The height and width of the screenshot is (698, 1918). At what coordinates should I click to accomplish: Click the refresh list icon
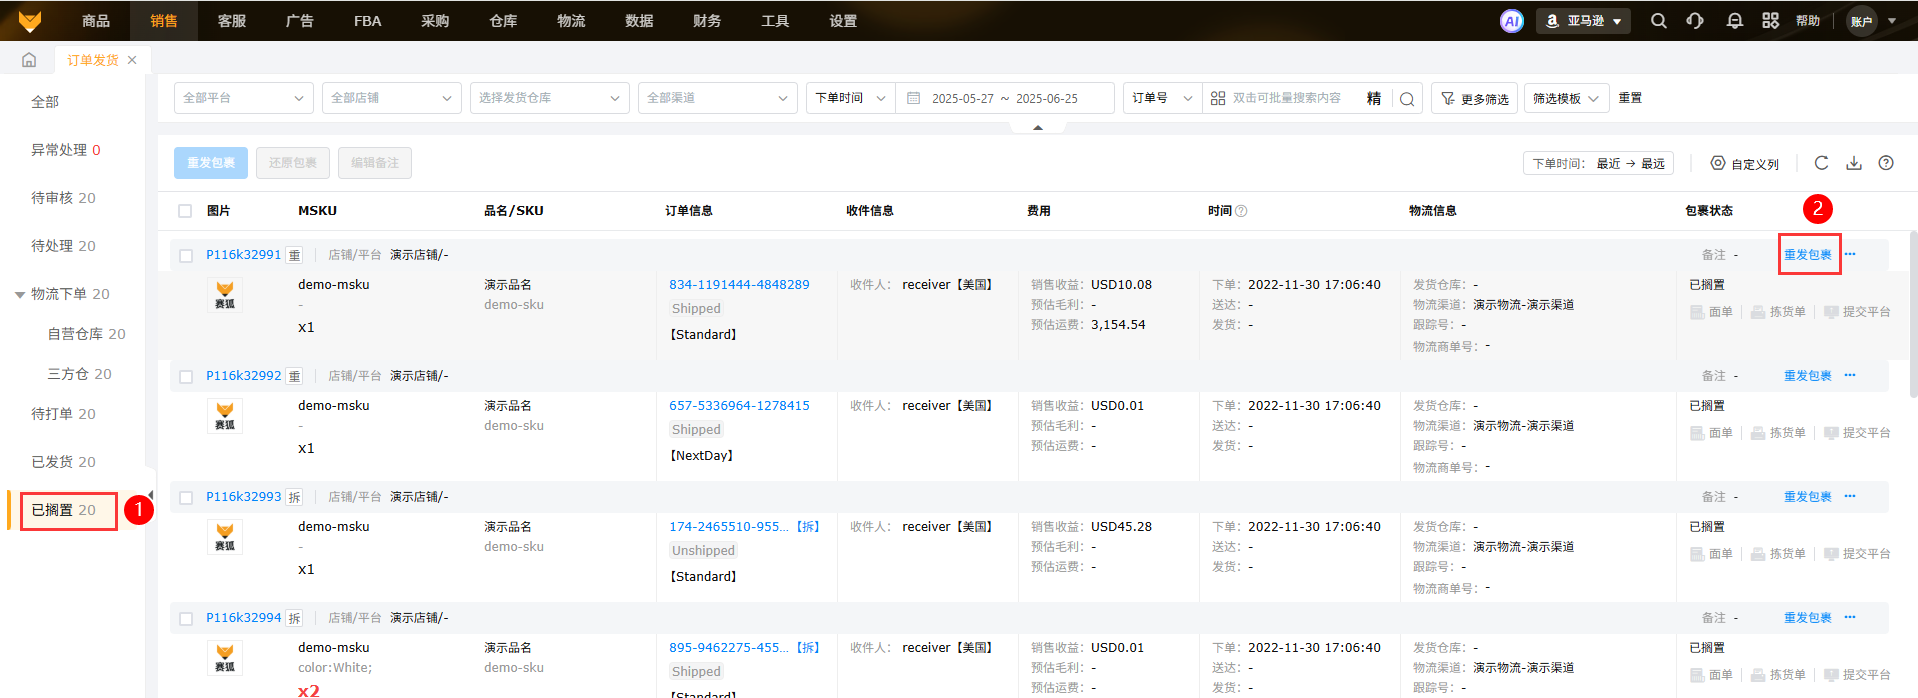tap(1821, 163)
